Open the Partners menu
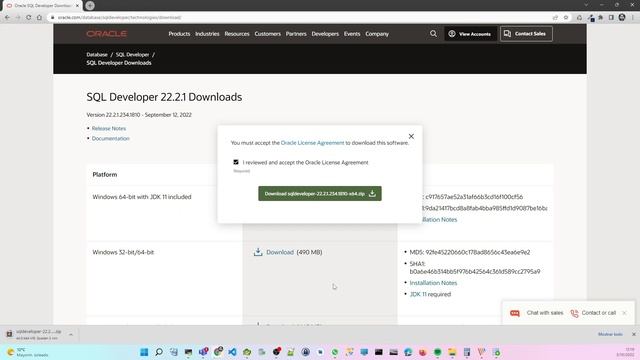Viewport: 640px width, 360px height. (296, 34)
